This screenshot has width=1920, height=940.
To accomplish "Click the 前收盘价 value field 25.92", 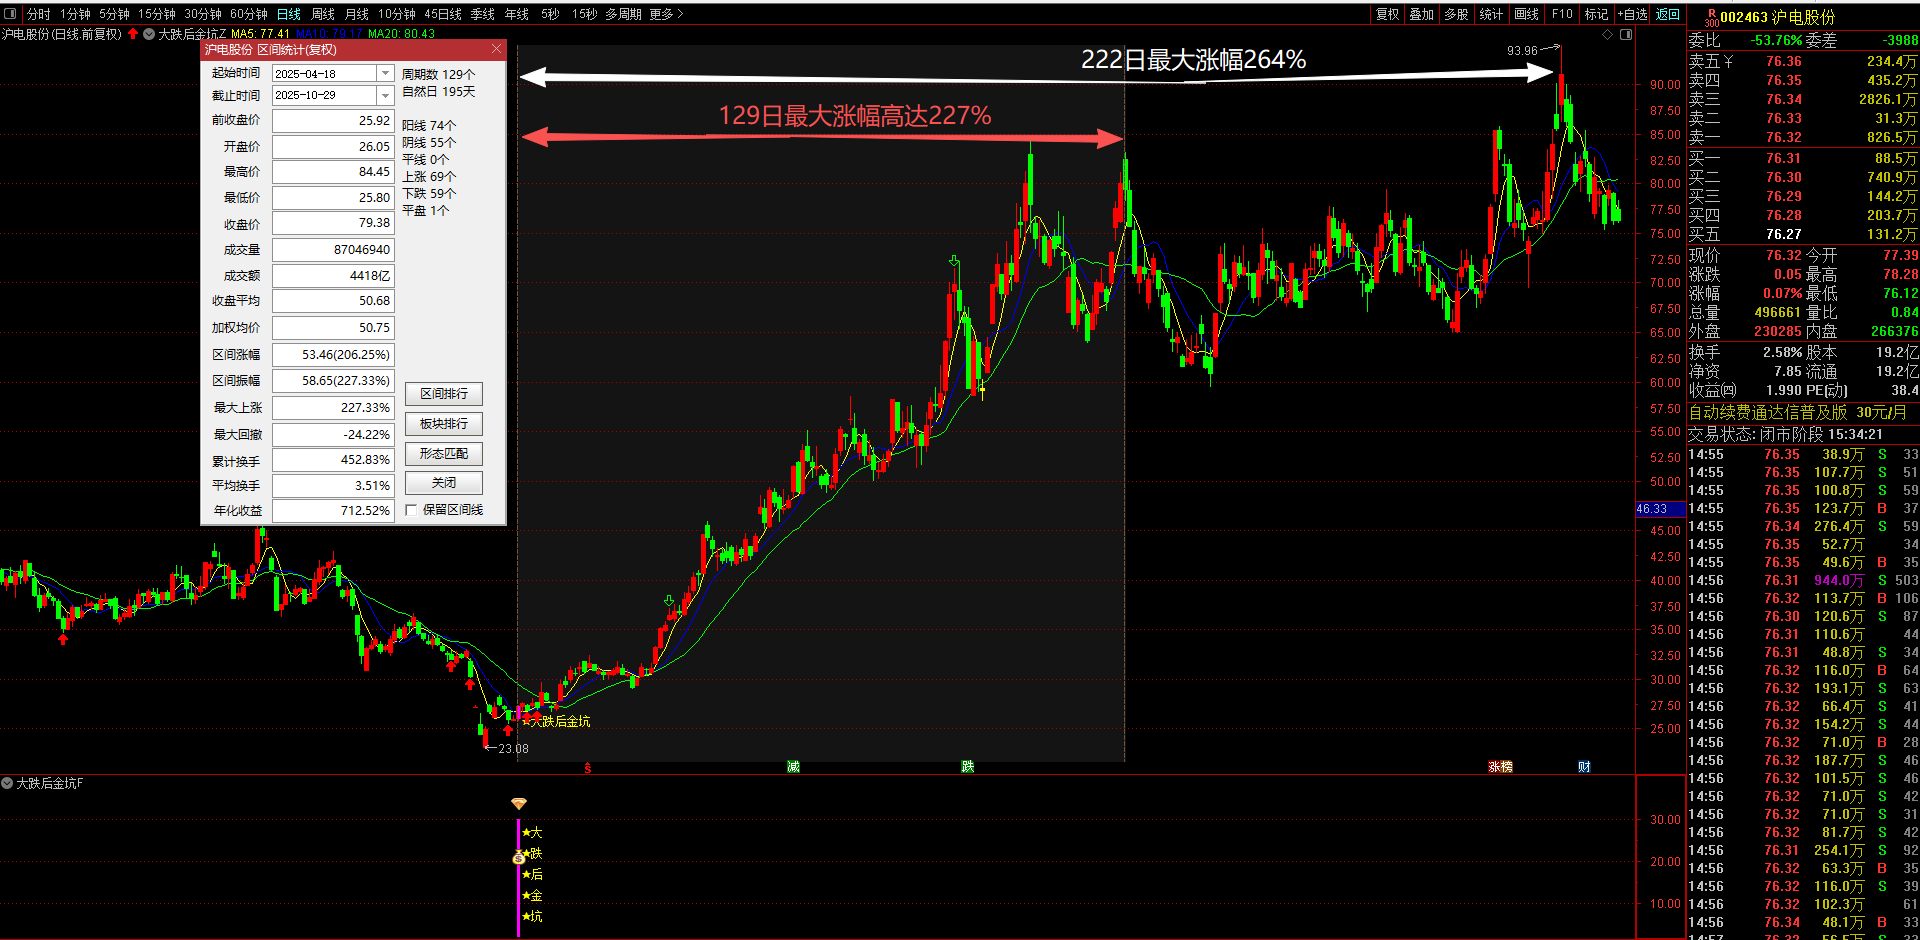I will (x=333, y=121).
